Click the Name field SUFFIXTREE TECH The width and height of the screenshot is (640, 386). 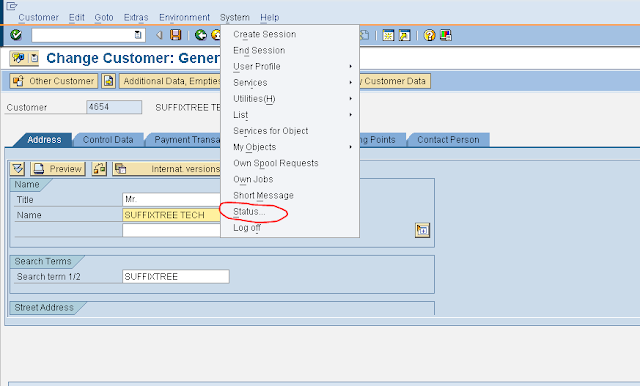[171, 215]
